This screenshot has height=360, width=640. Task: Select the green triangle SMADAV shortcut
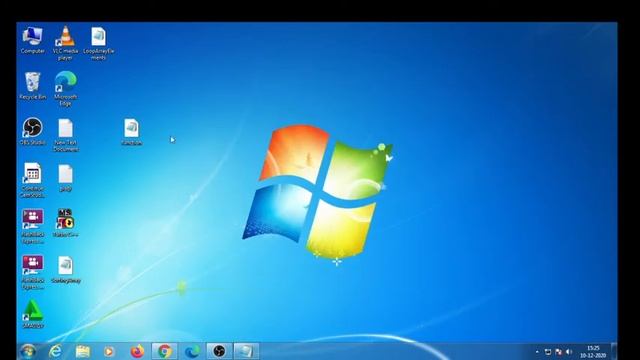[33, 314]
